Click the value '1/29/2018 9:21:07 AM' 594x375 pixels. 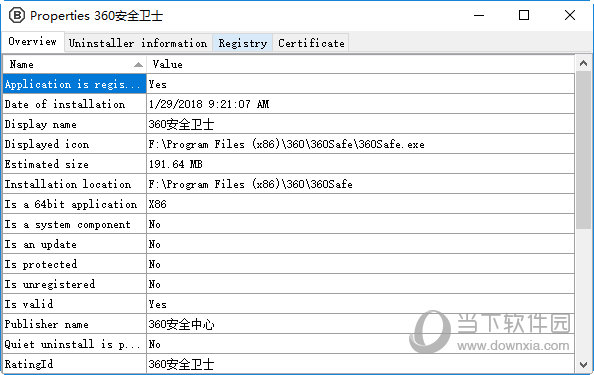point(209,104)
